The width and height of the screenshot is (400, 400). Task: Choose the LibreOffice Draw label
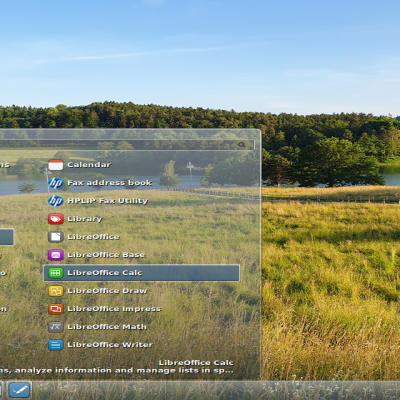pyautogui.click(x=107, y=291)
